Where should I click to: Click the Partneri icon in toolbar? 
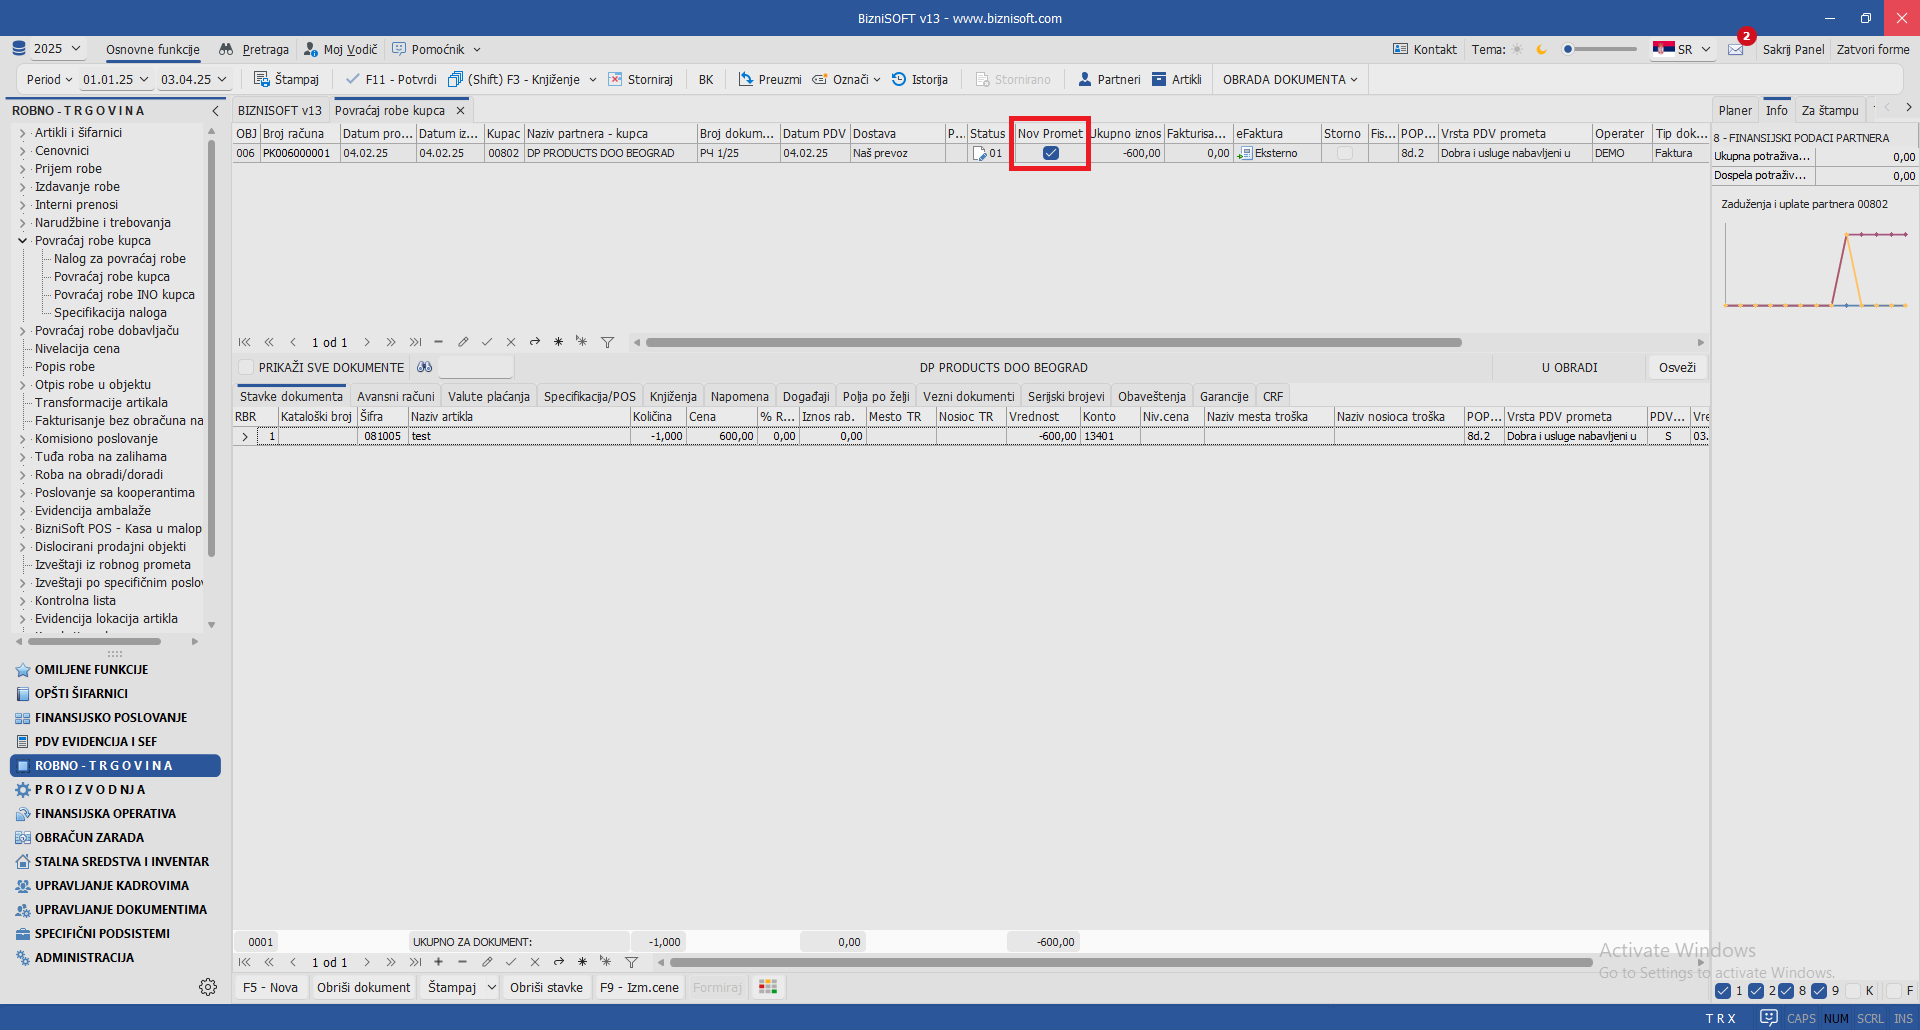[1084, 79]
